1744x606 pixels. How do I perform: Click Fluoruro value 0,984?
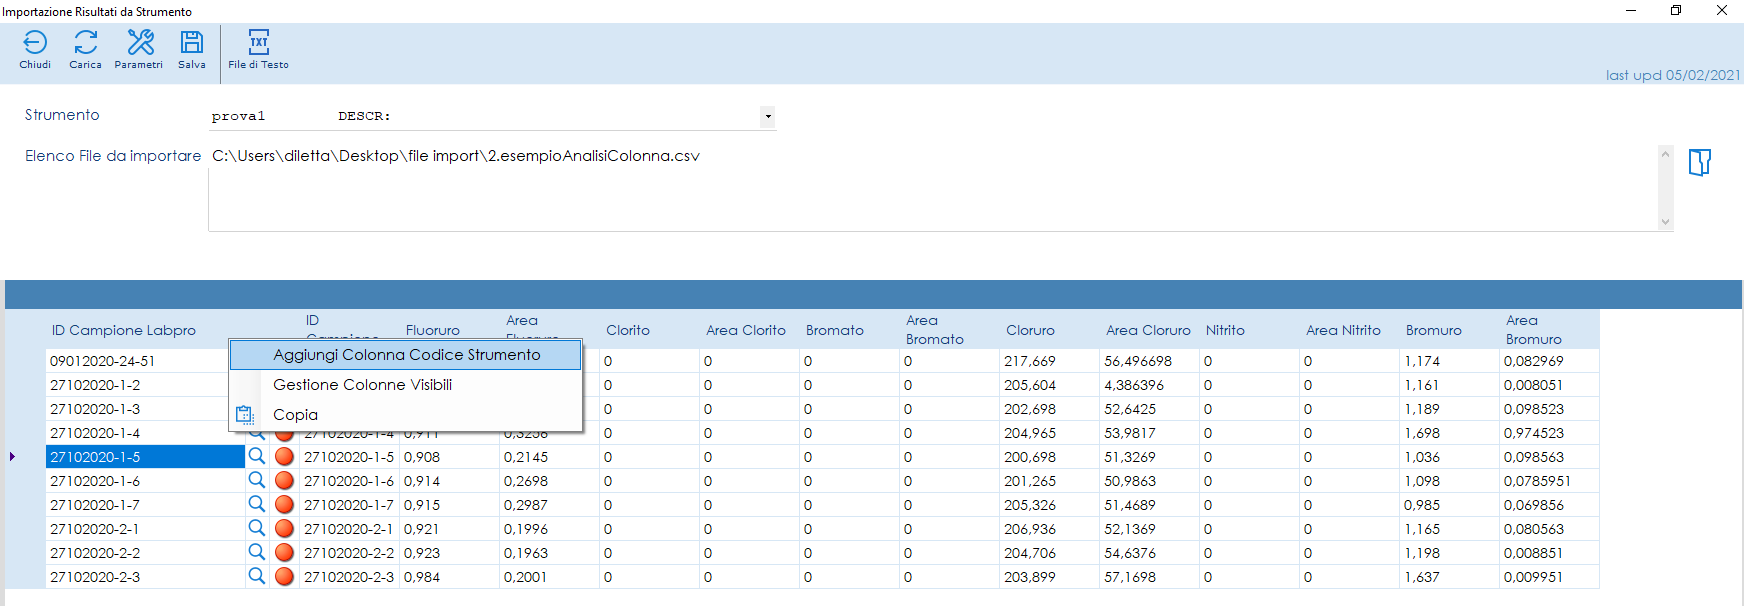tap(449, 577)
